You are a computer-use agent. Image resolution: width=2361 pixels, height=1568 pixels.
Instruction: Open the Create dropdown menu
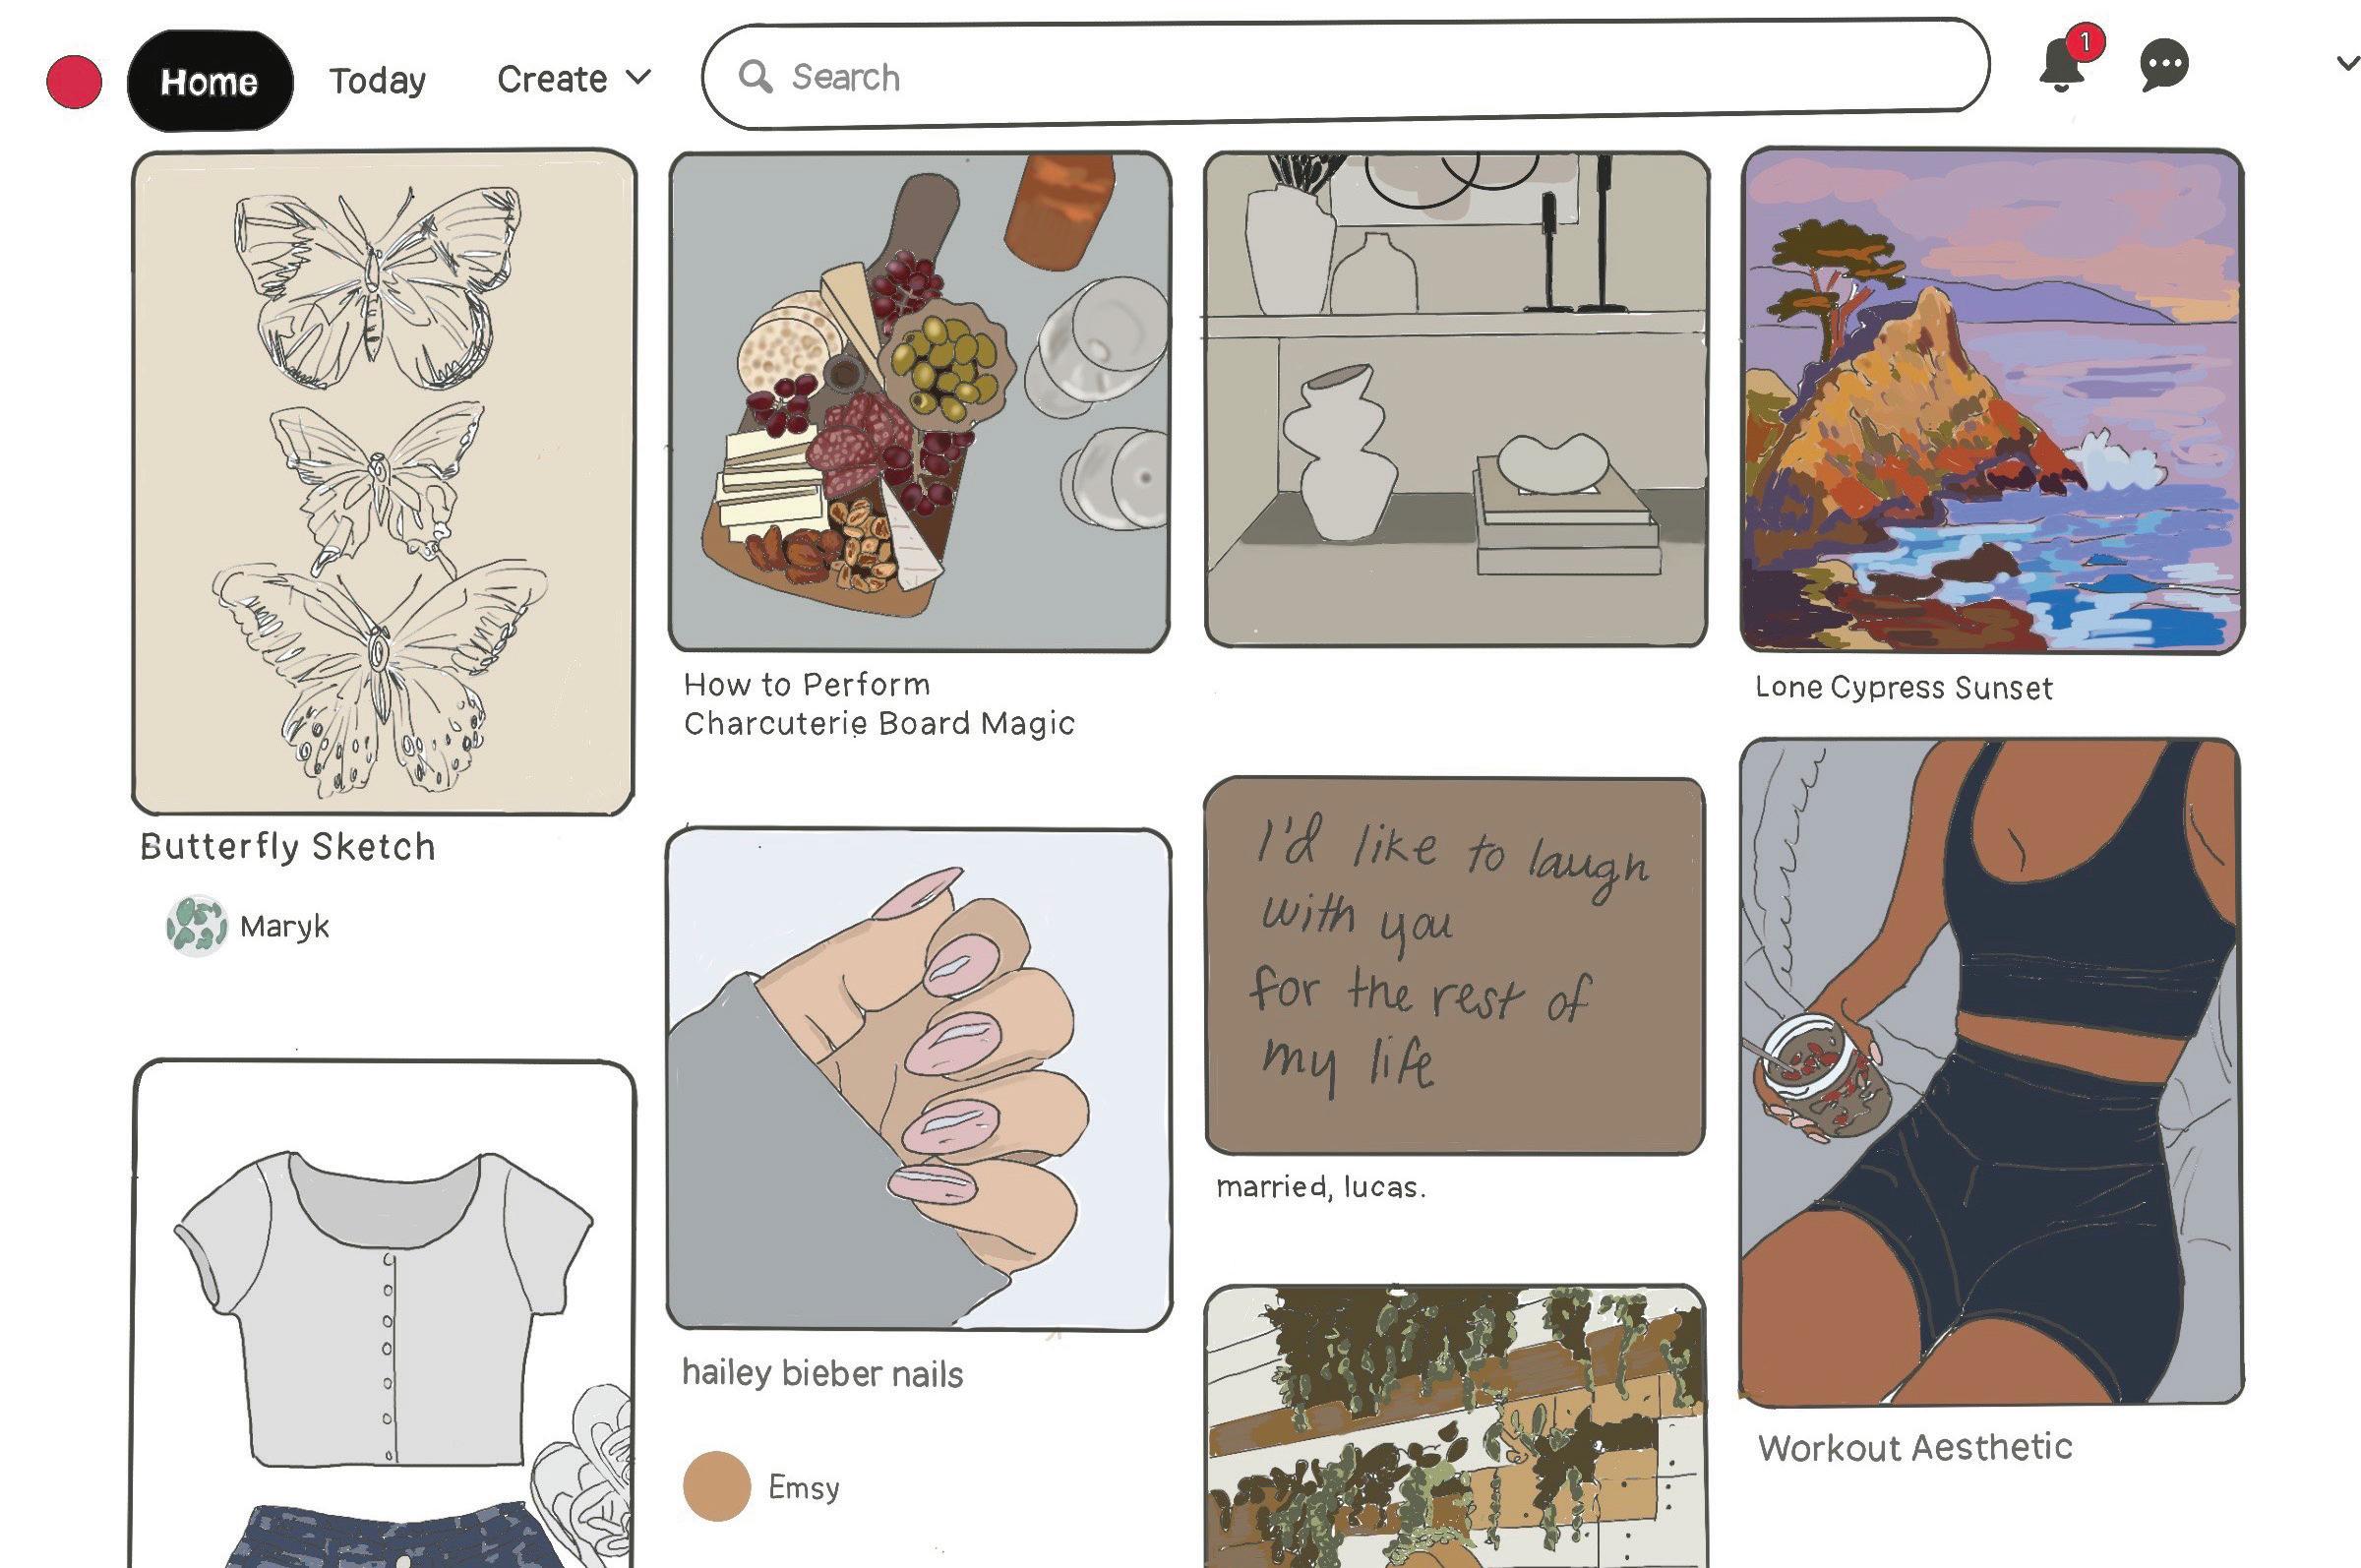[x=574, y=79]
